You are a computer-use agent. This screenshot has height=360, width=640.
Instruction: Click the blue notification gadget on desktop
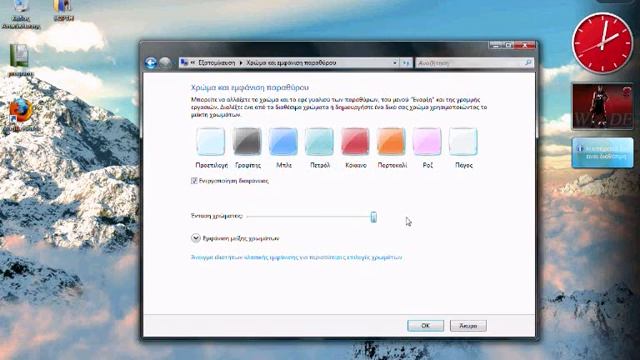[602, 153]
